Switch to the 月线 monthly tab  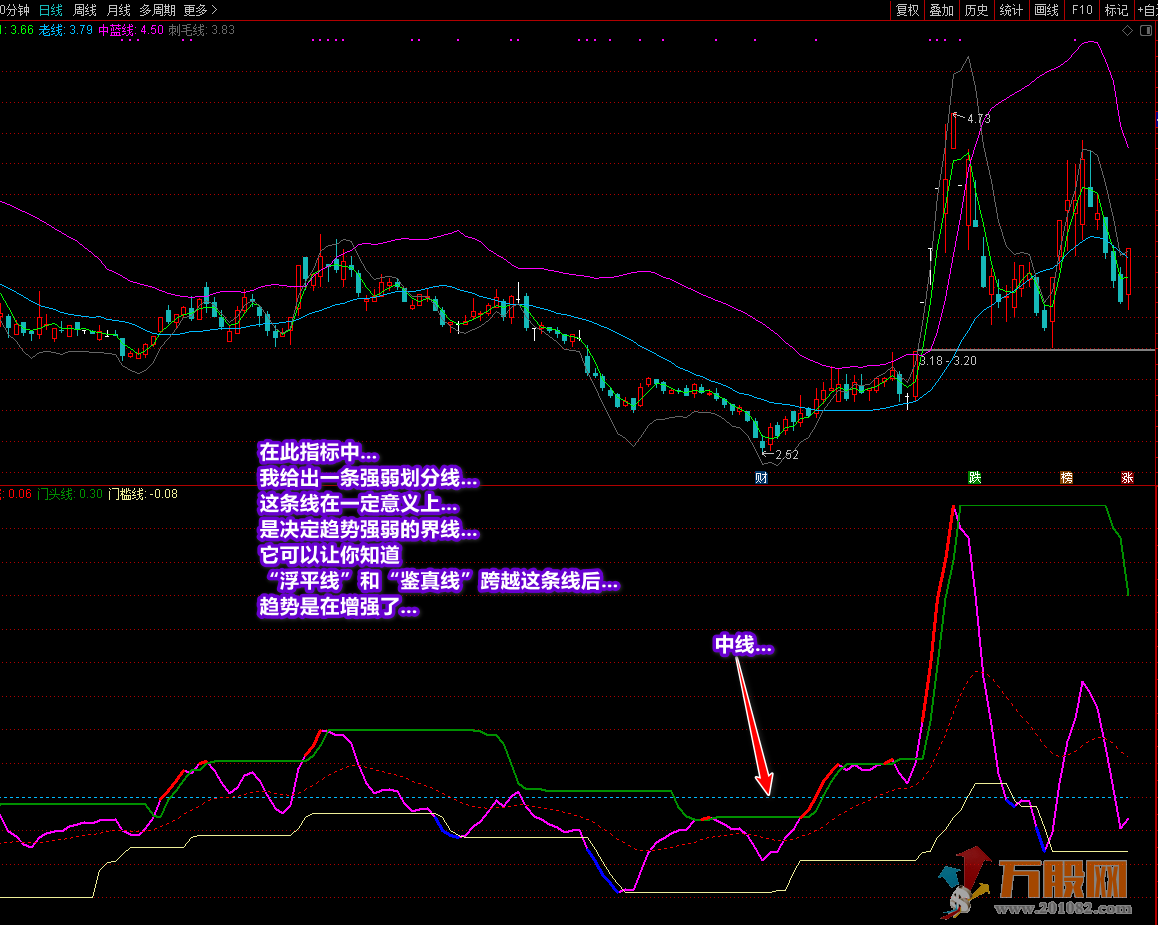tap(119, 10)
